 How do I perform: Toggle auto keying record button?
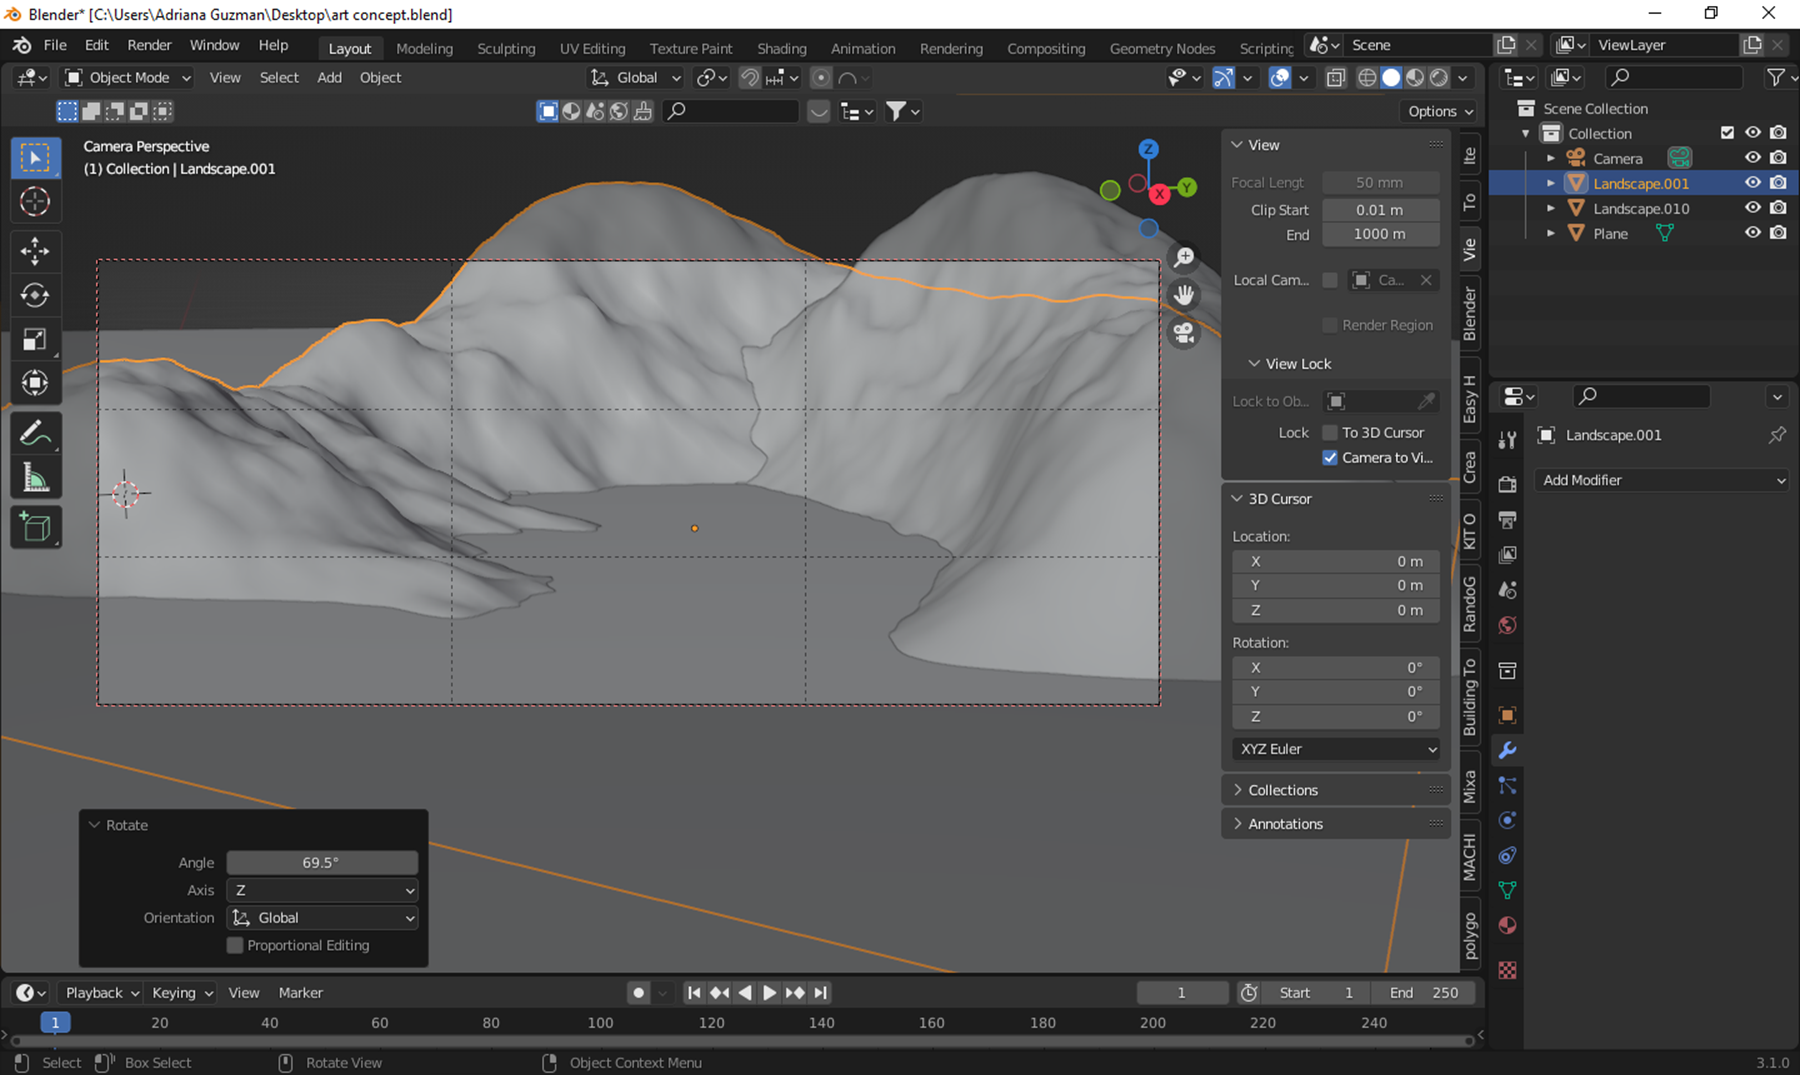coord(638,993)
